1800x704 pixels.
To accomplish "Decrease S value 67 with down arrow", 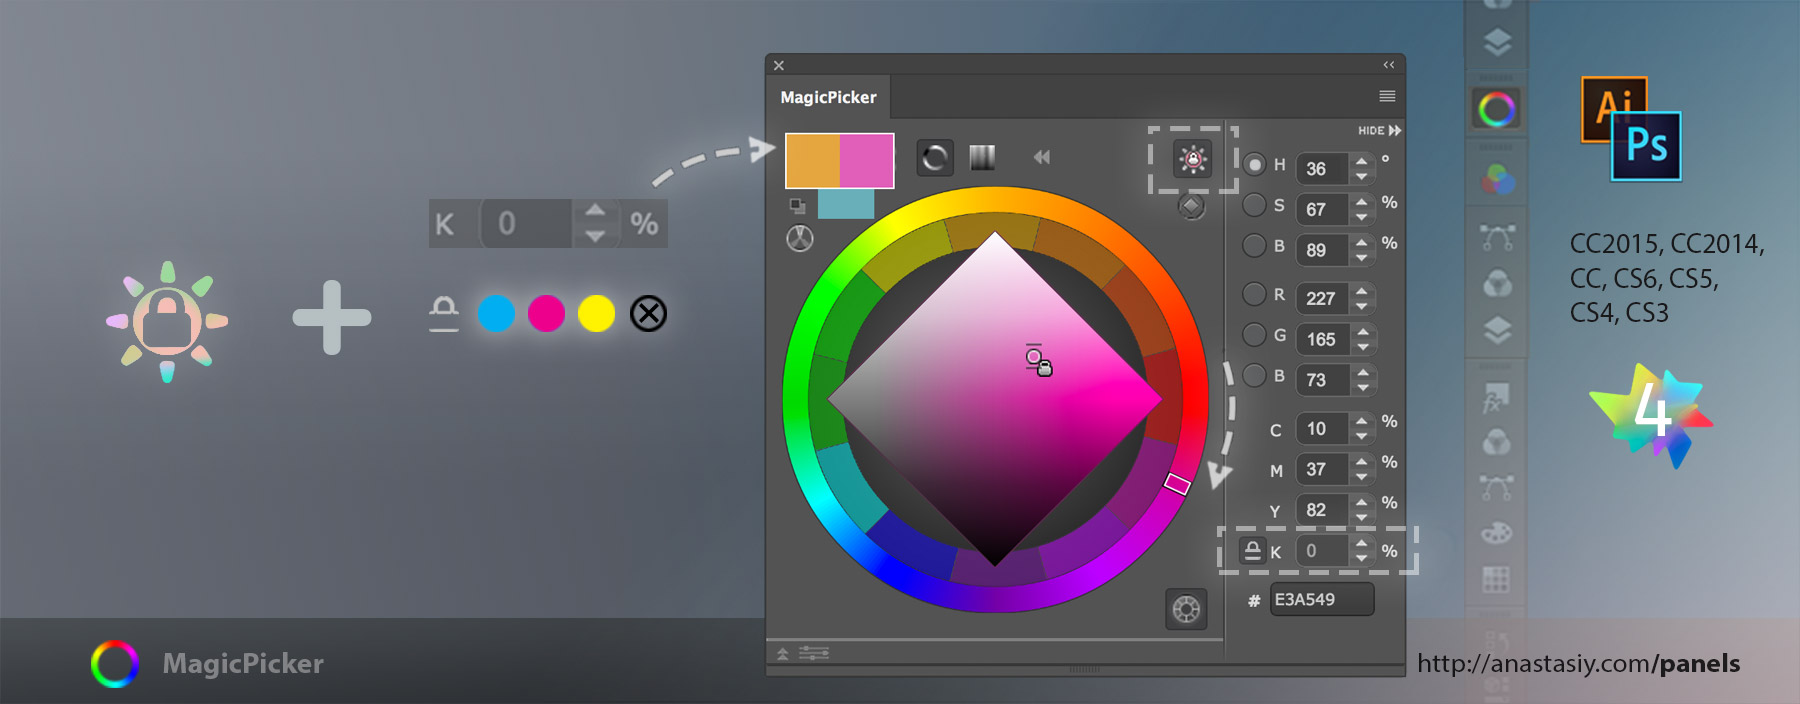I will (1362, 217).
